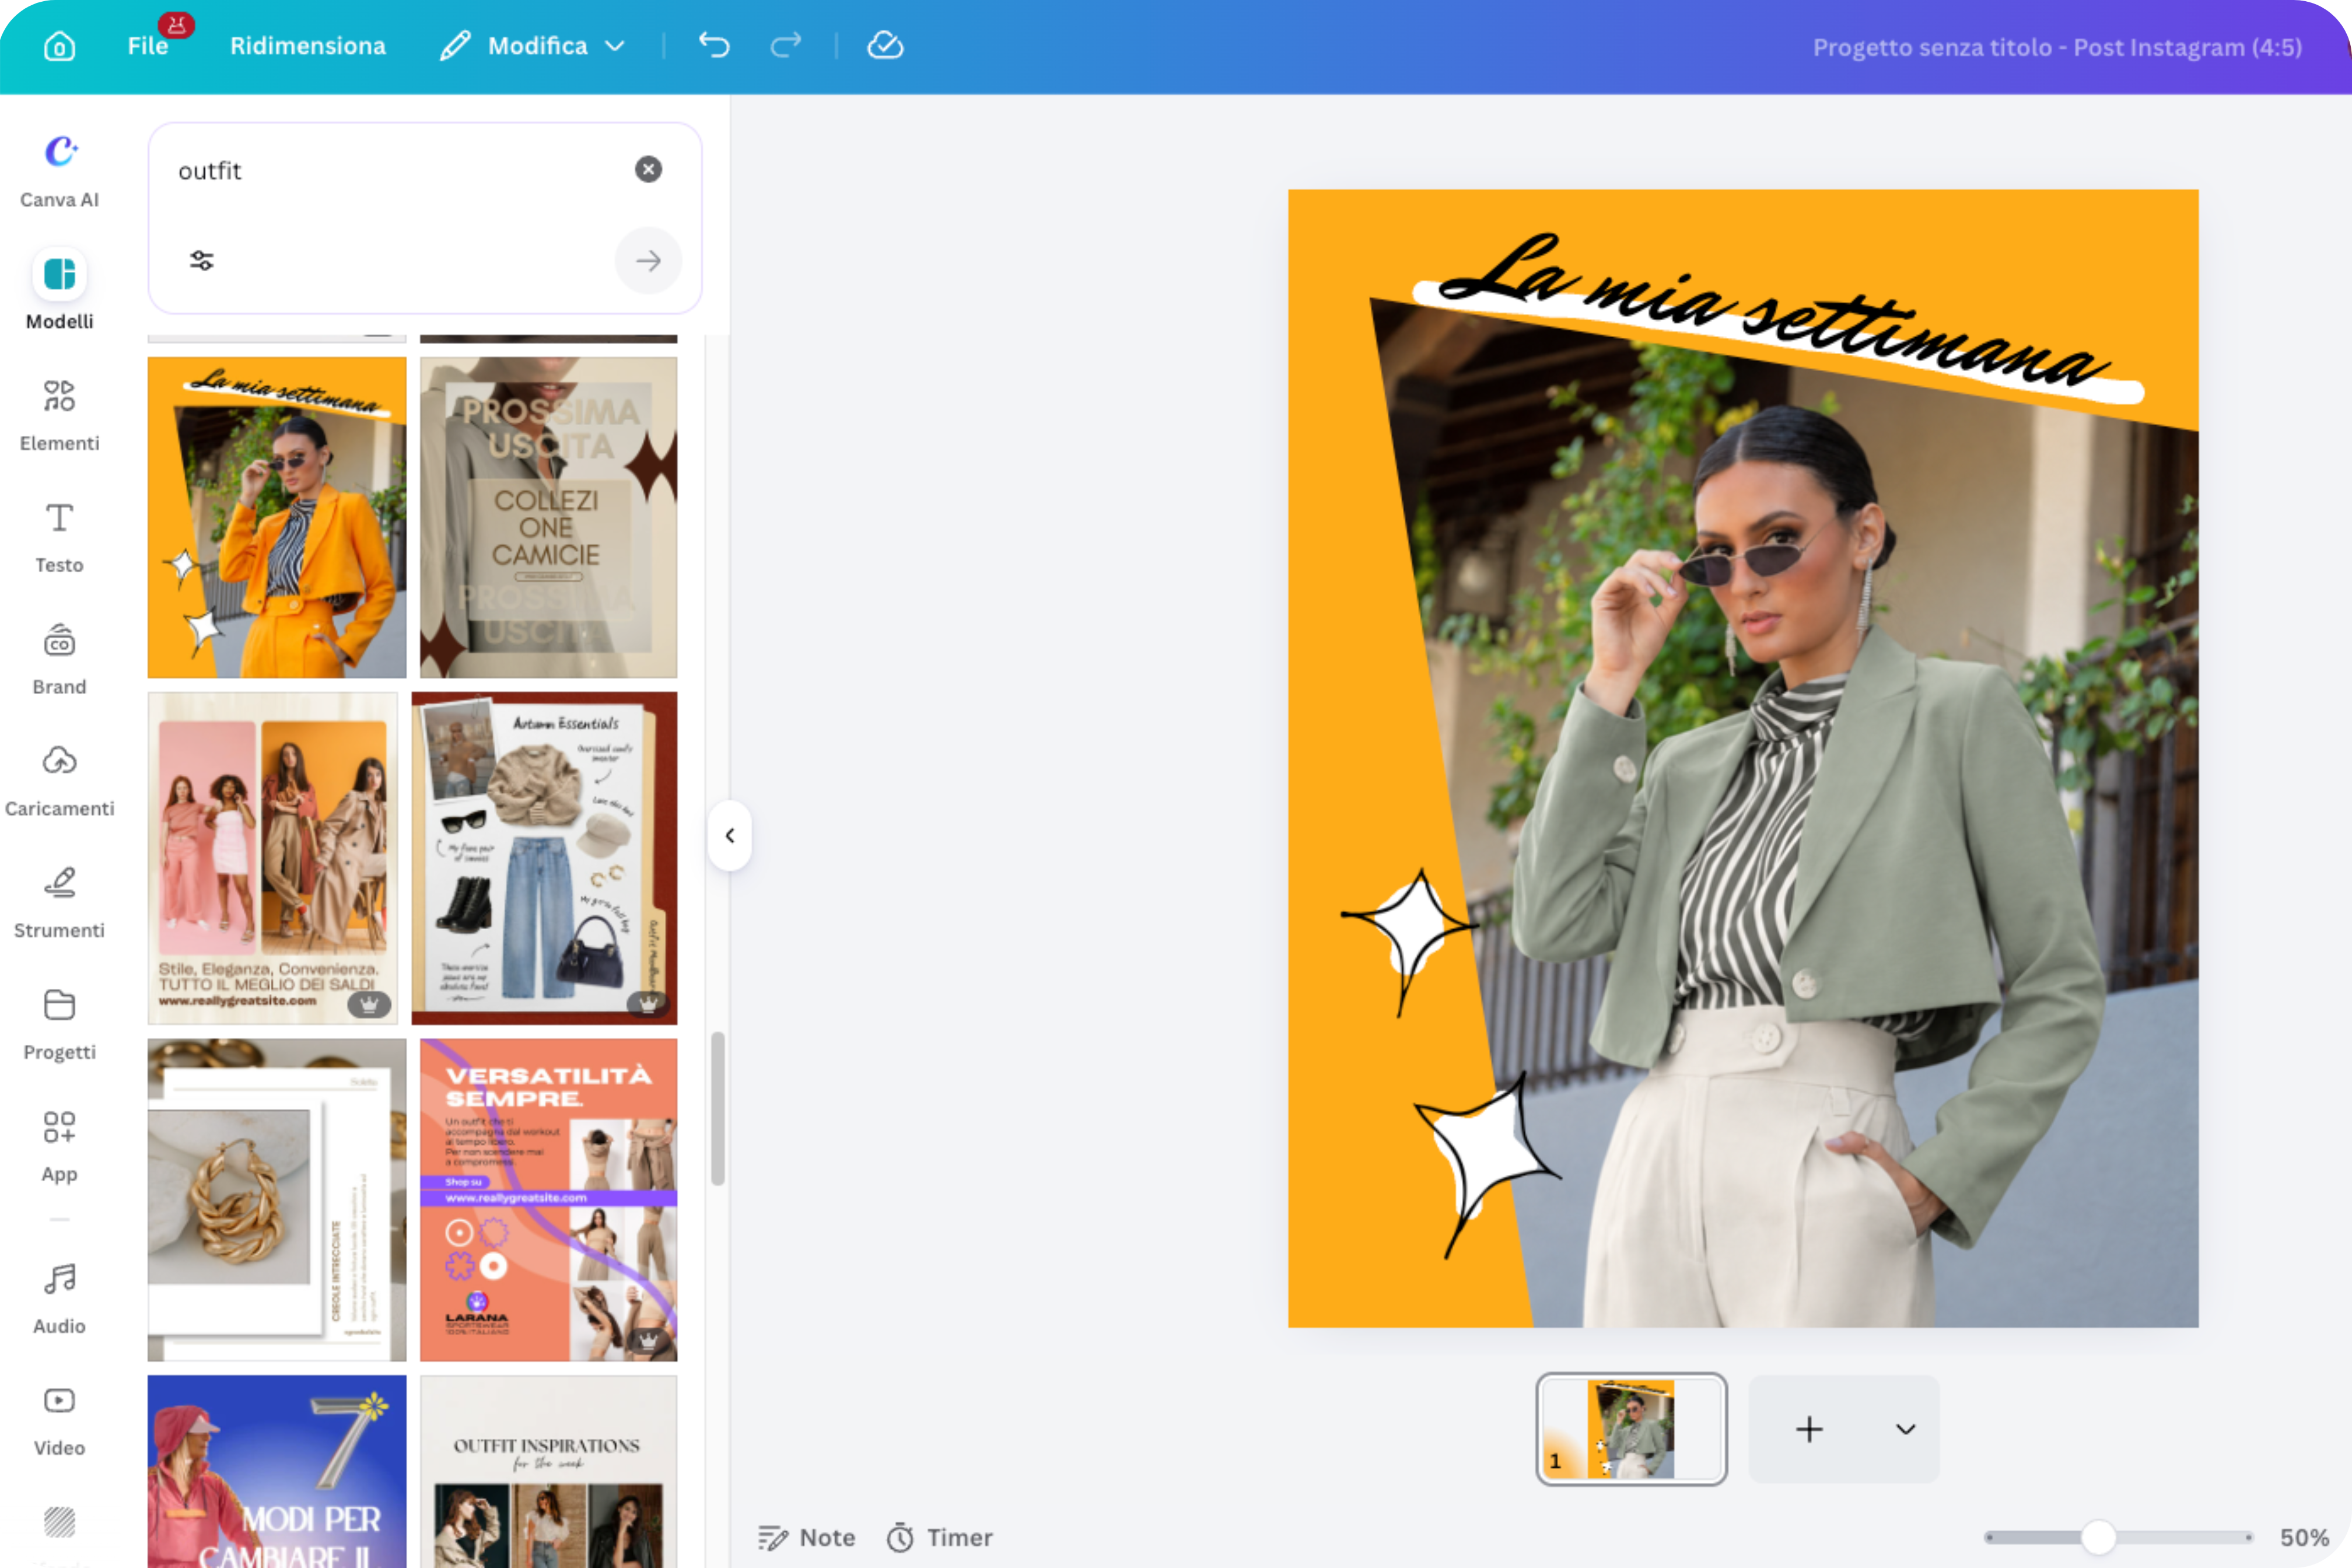Select the Collezione Camicie template

pyautogui.click(x=548, y=517)
